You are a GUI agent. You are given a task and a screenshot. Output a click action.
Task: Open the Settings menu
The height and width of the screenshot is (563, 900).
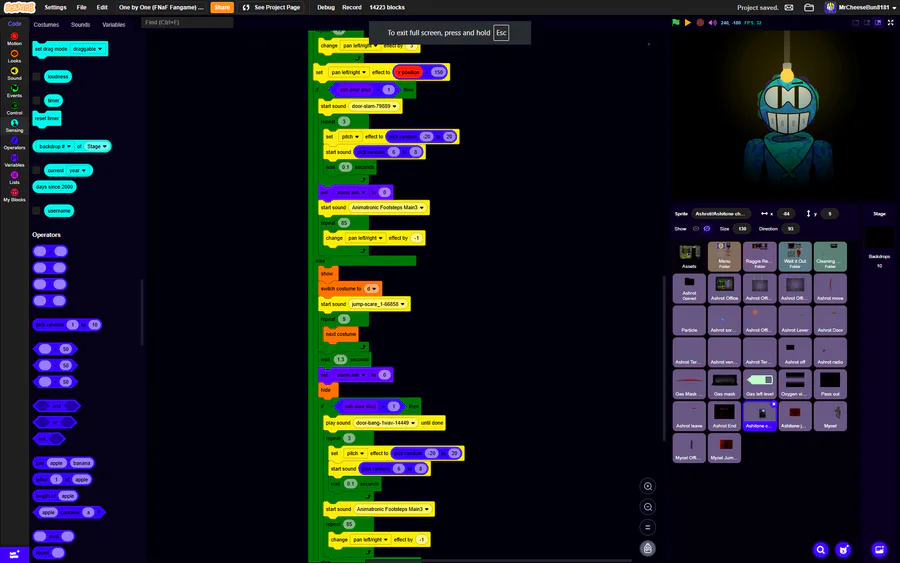(55, 7)
